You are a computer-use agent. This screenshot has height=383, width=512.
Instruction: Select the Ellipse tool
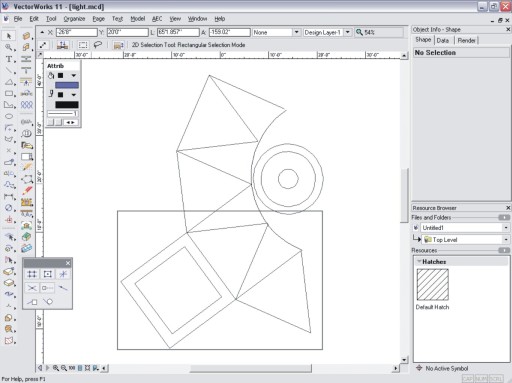(9, 116)
